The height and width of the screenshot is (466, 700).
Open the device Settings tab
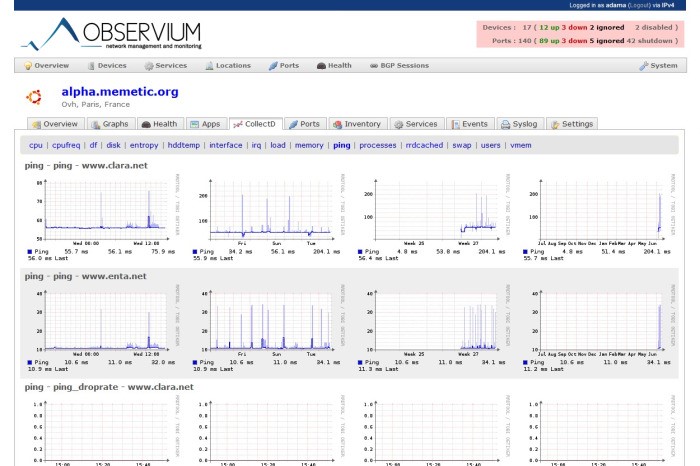[571, 124]
